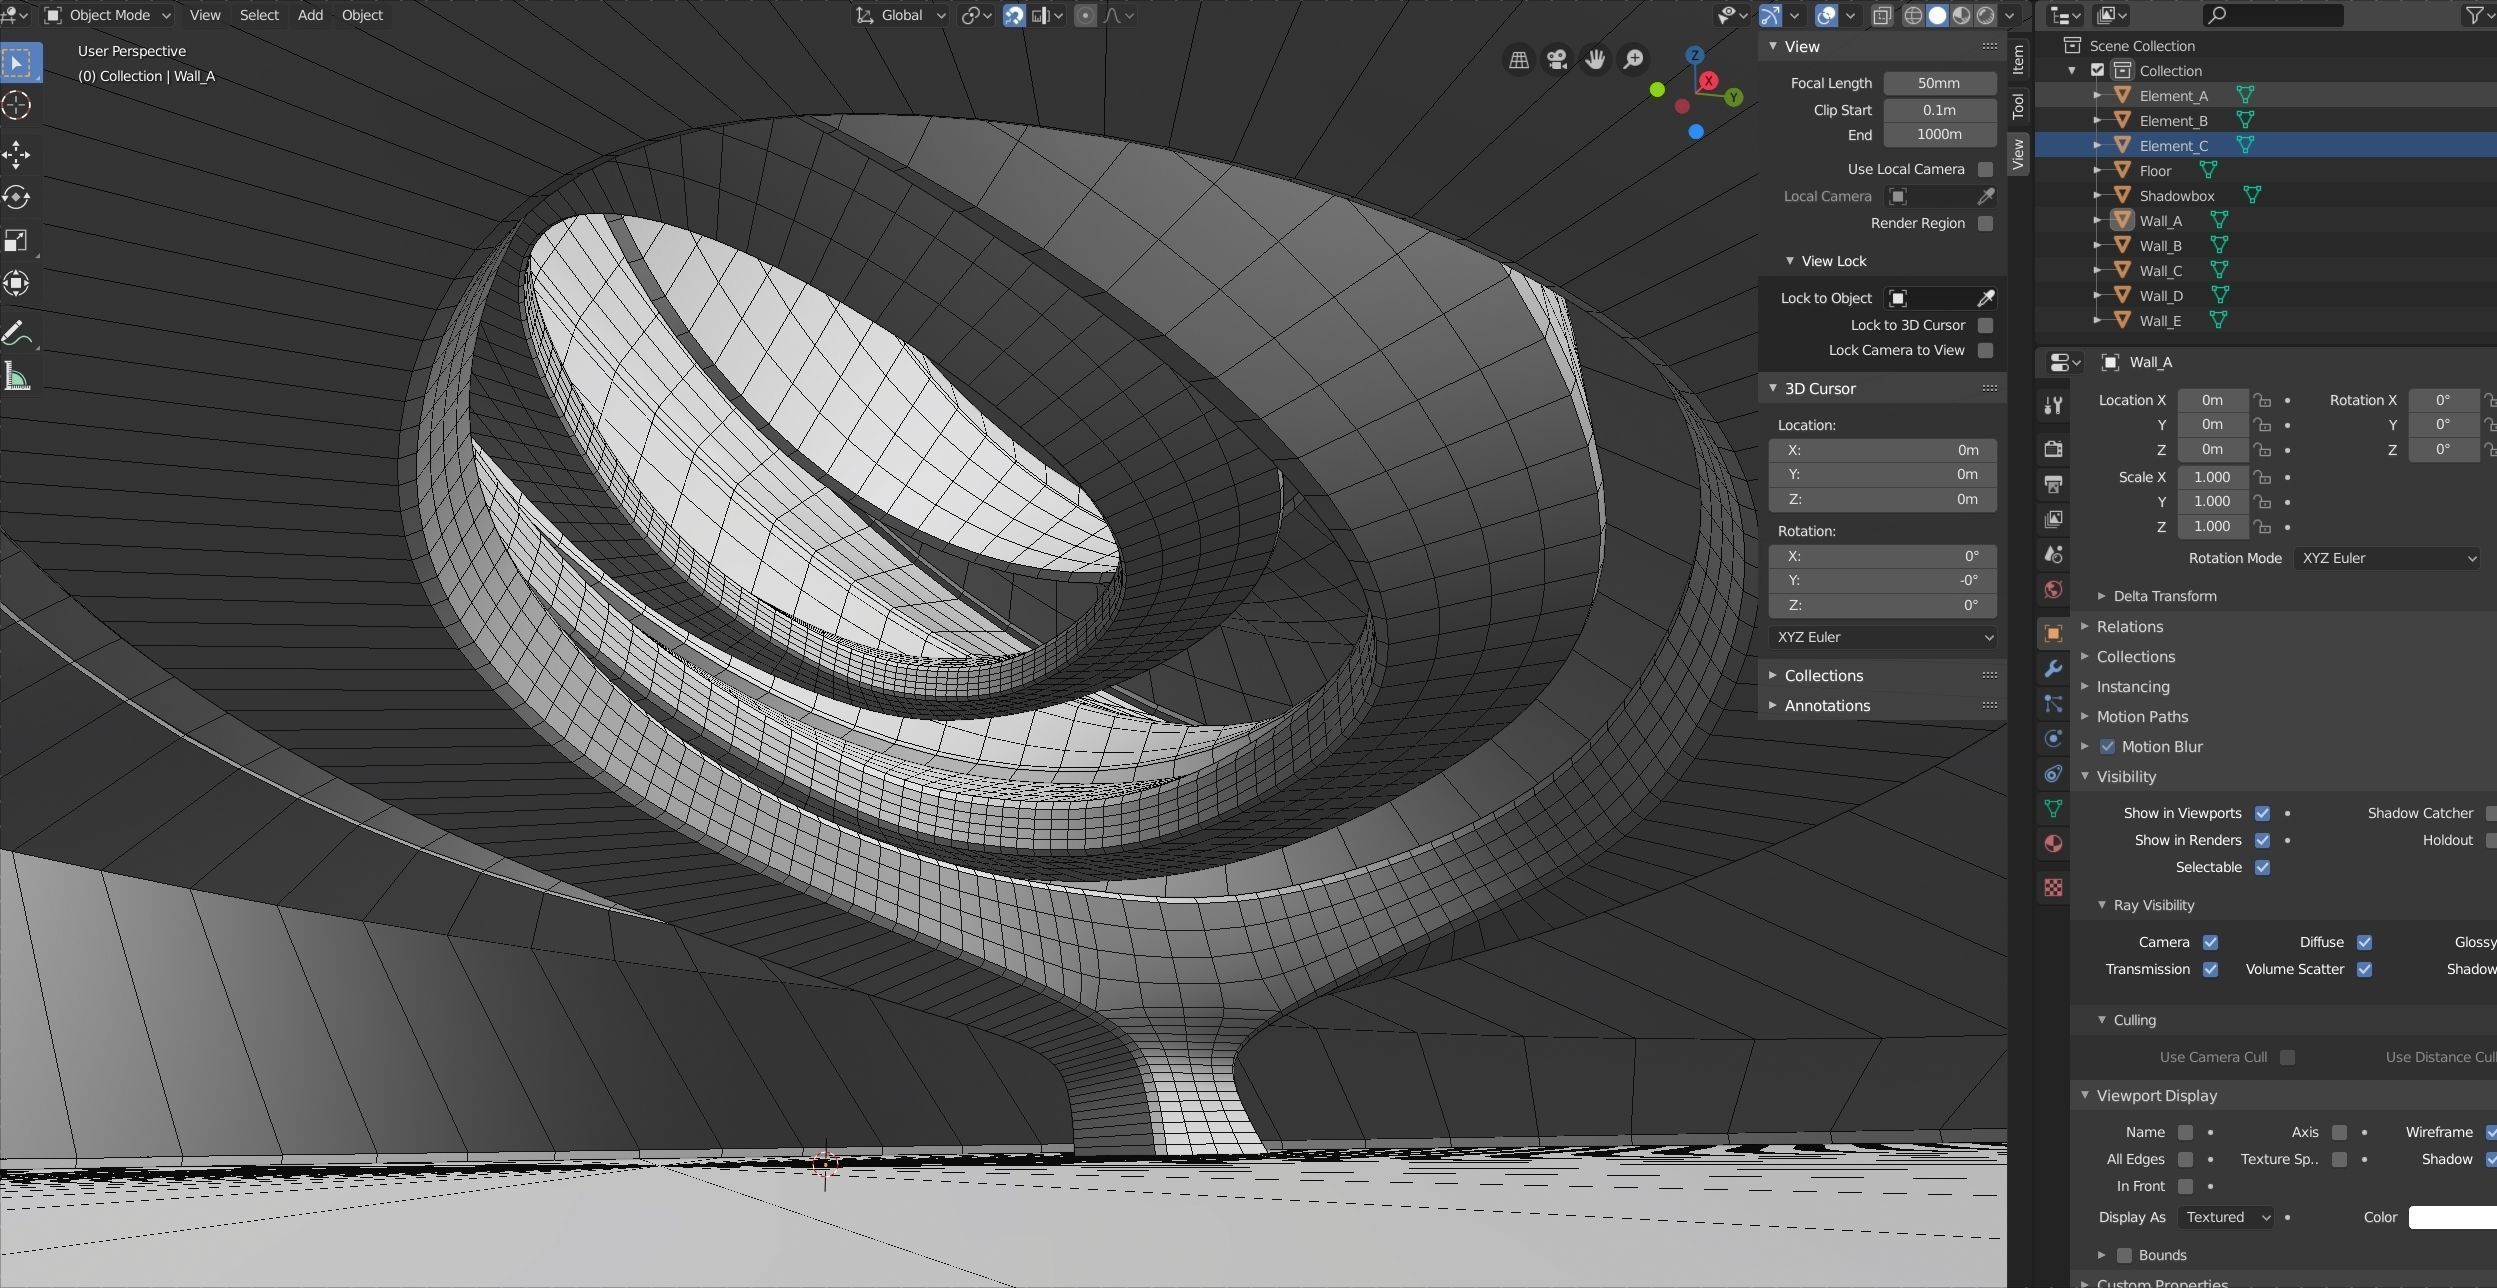
Task: Open Render properties tab icon
Action: (x=2053, y=449)
